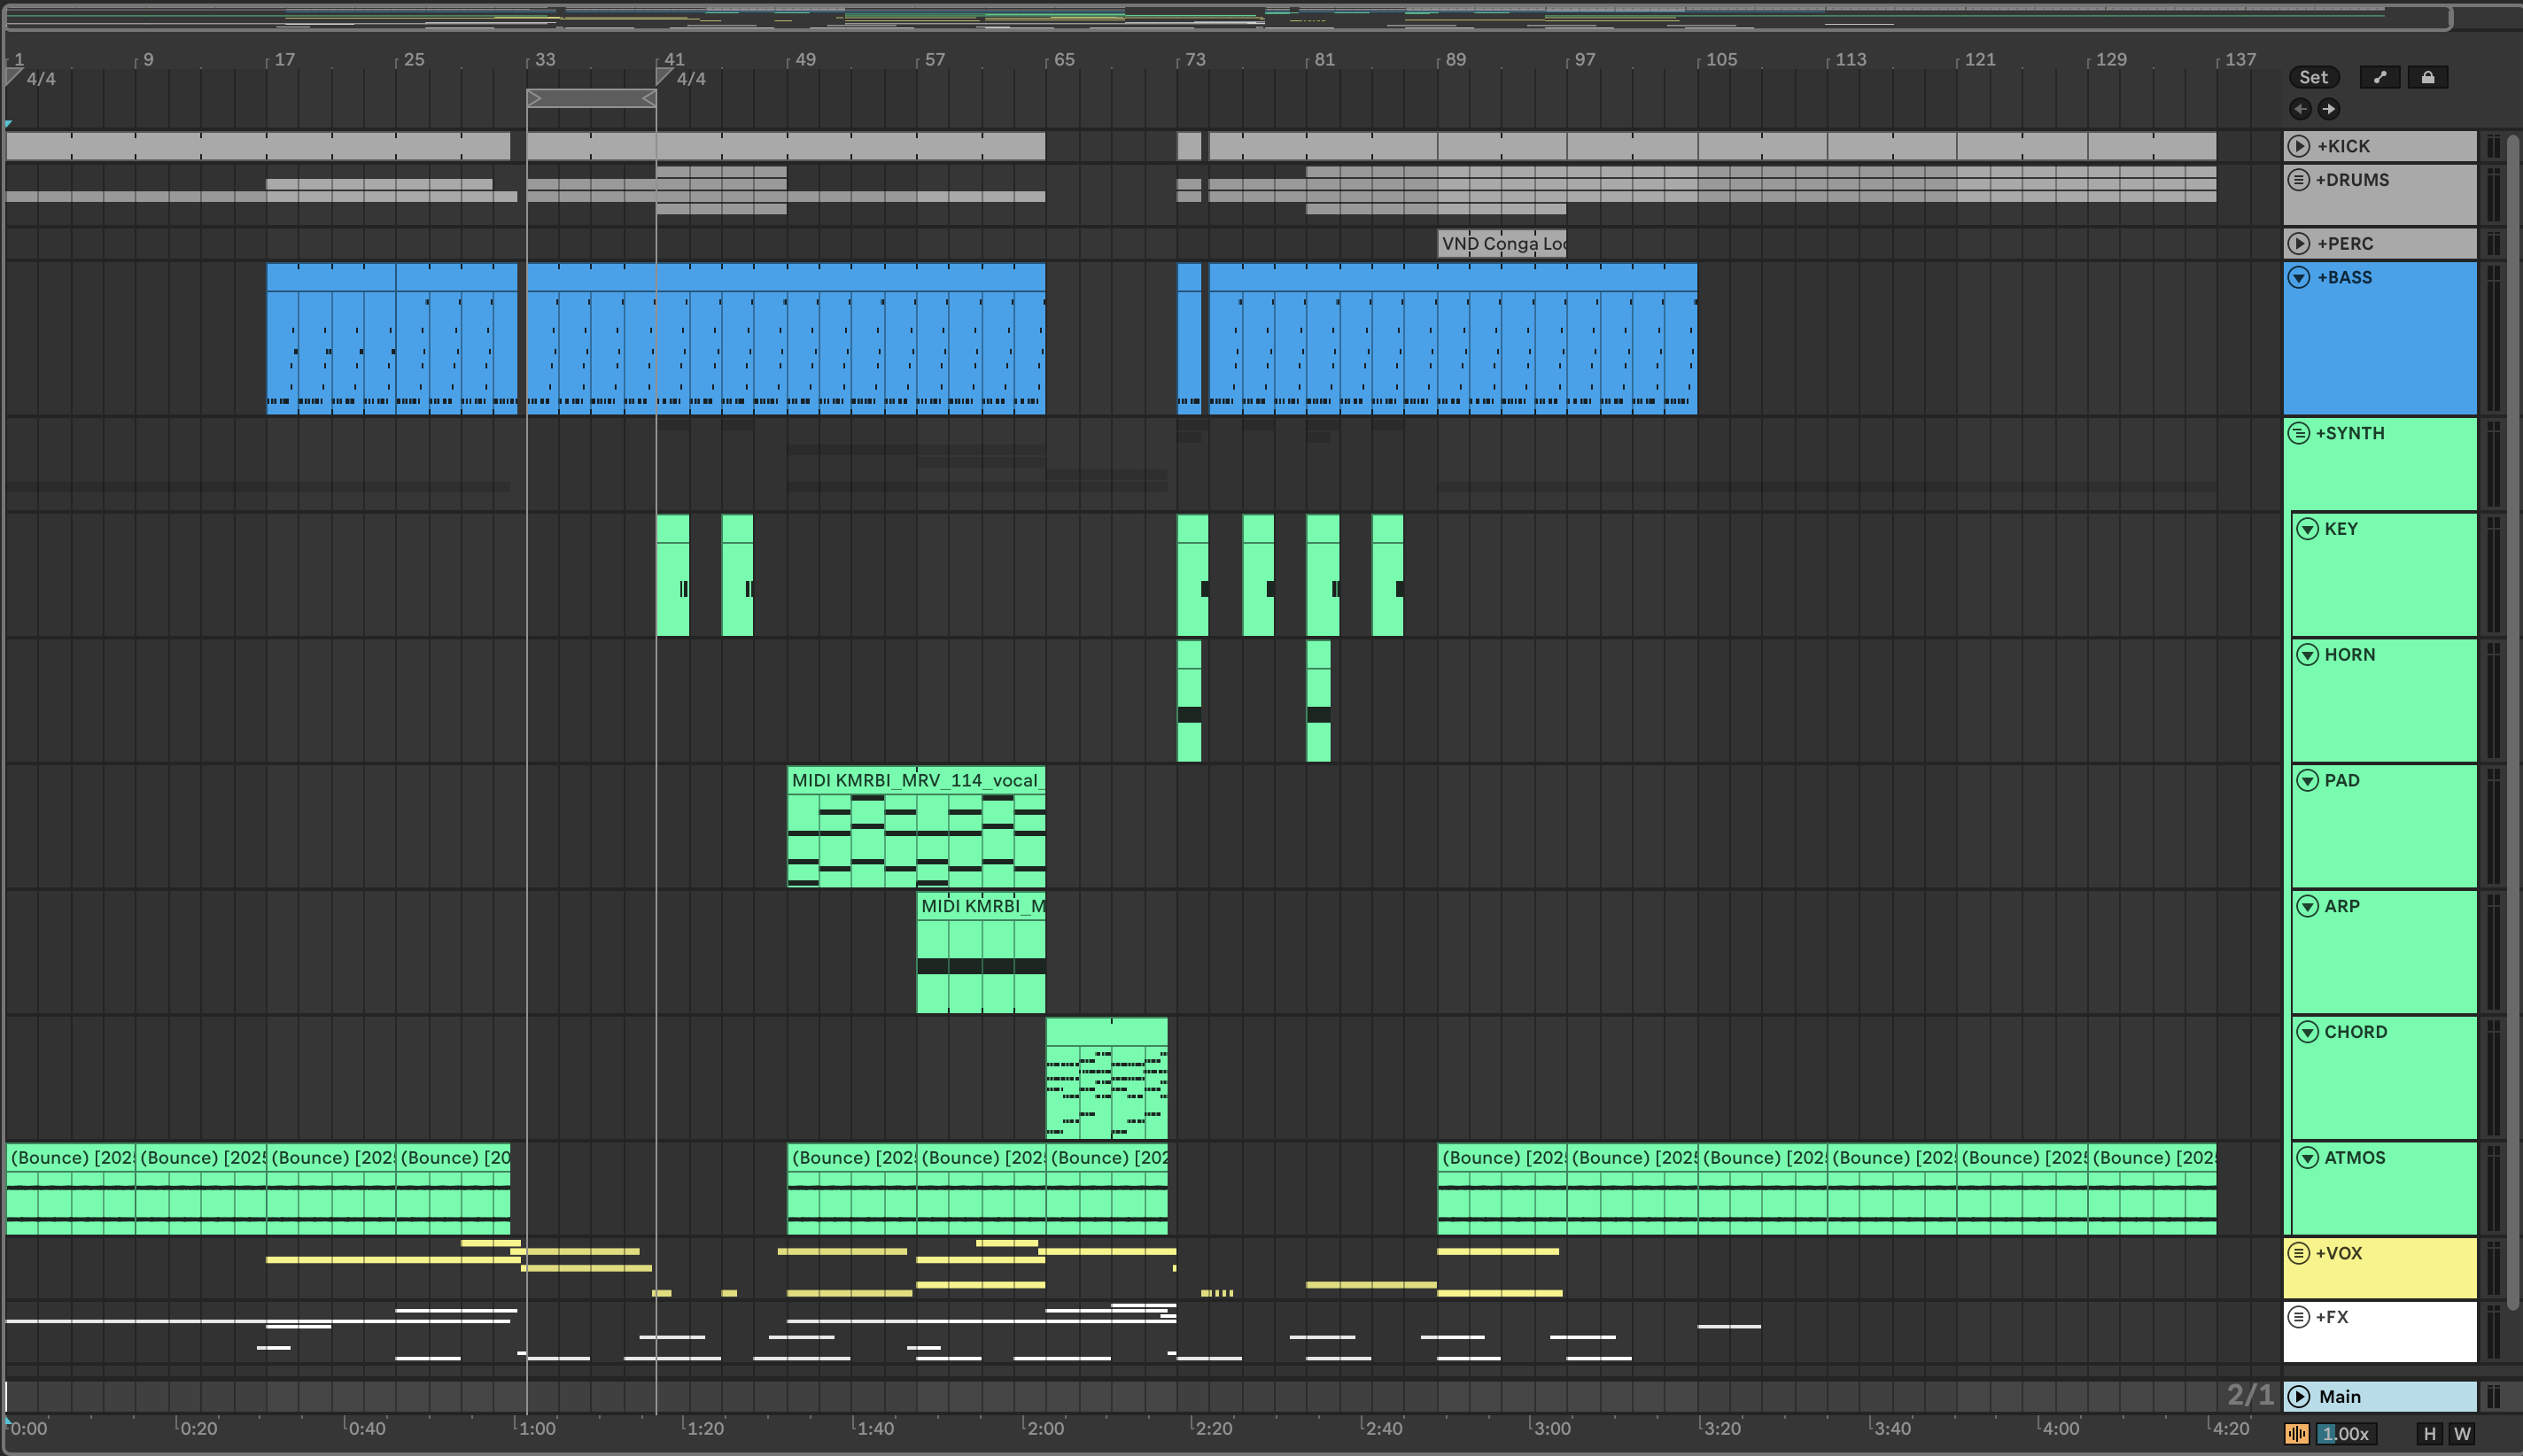
Task: Select the MIDI KMRBI_M clip on ARP
Action: click(981, 952)
